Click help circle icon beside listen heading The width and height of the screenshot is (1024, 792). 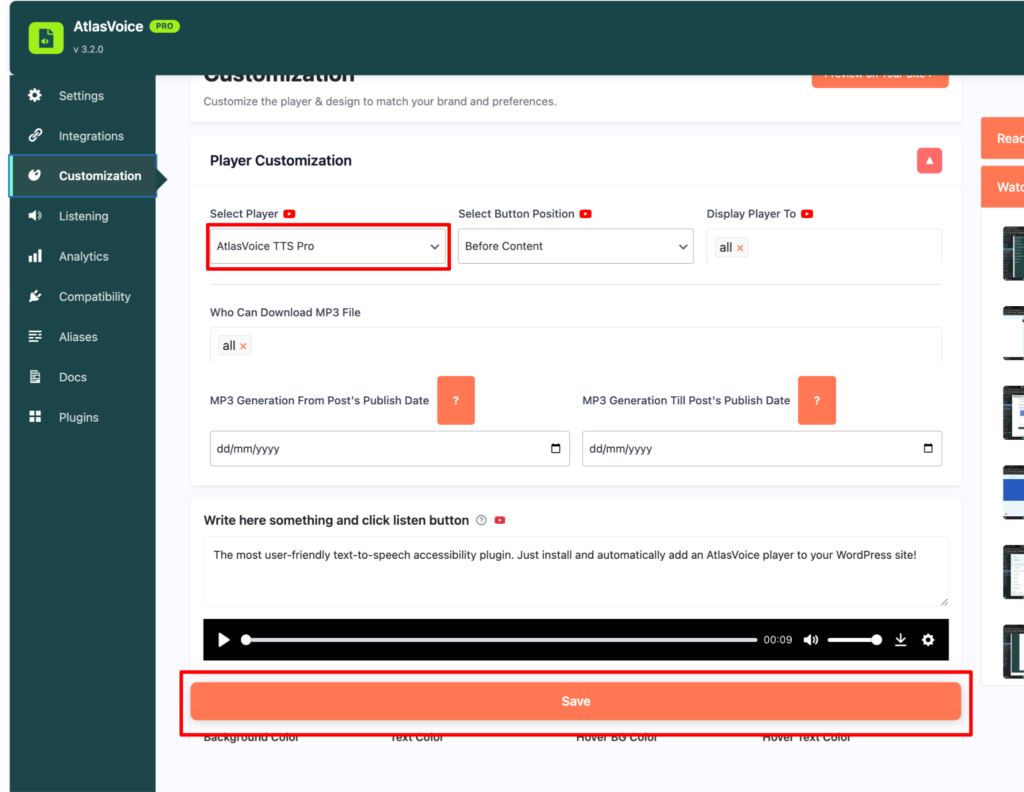tap(481, 520)
